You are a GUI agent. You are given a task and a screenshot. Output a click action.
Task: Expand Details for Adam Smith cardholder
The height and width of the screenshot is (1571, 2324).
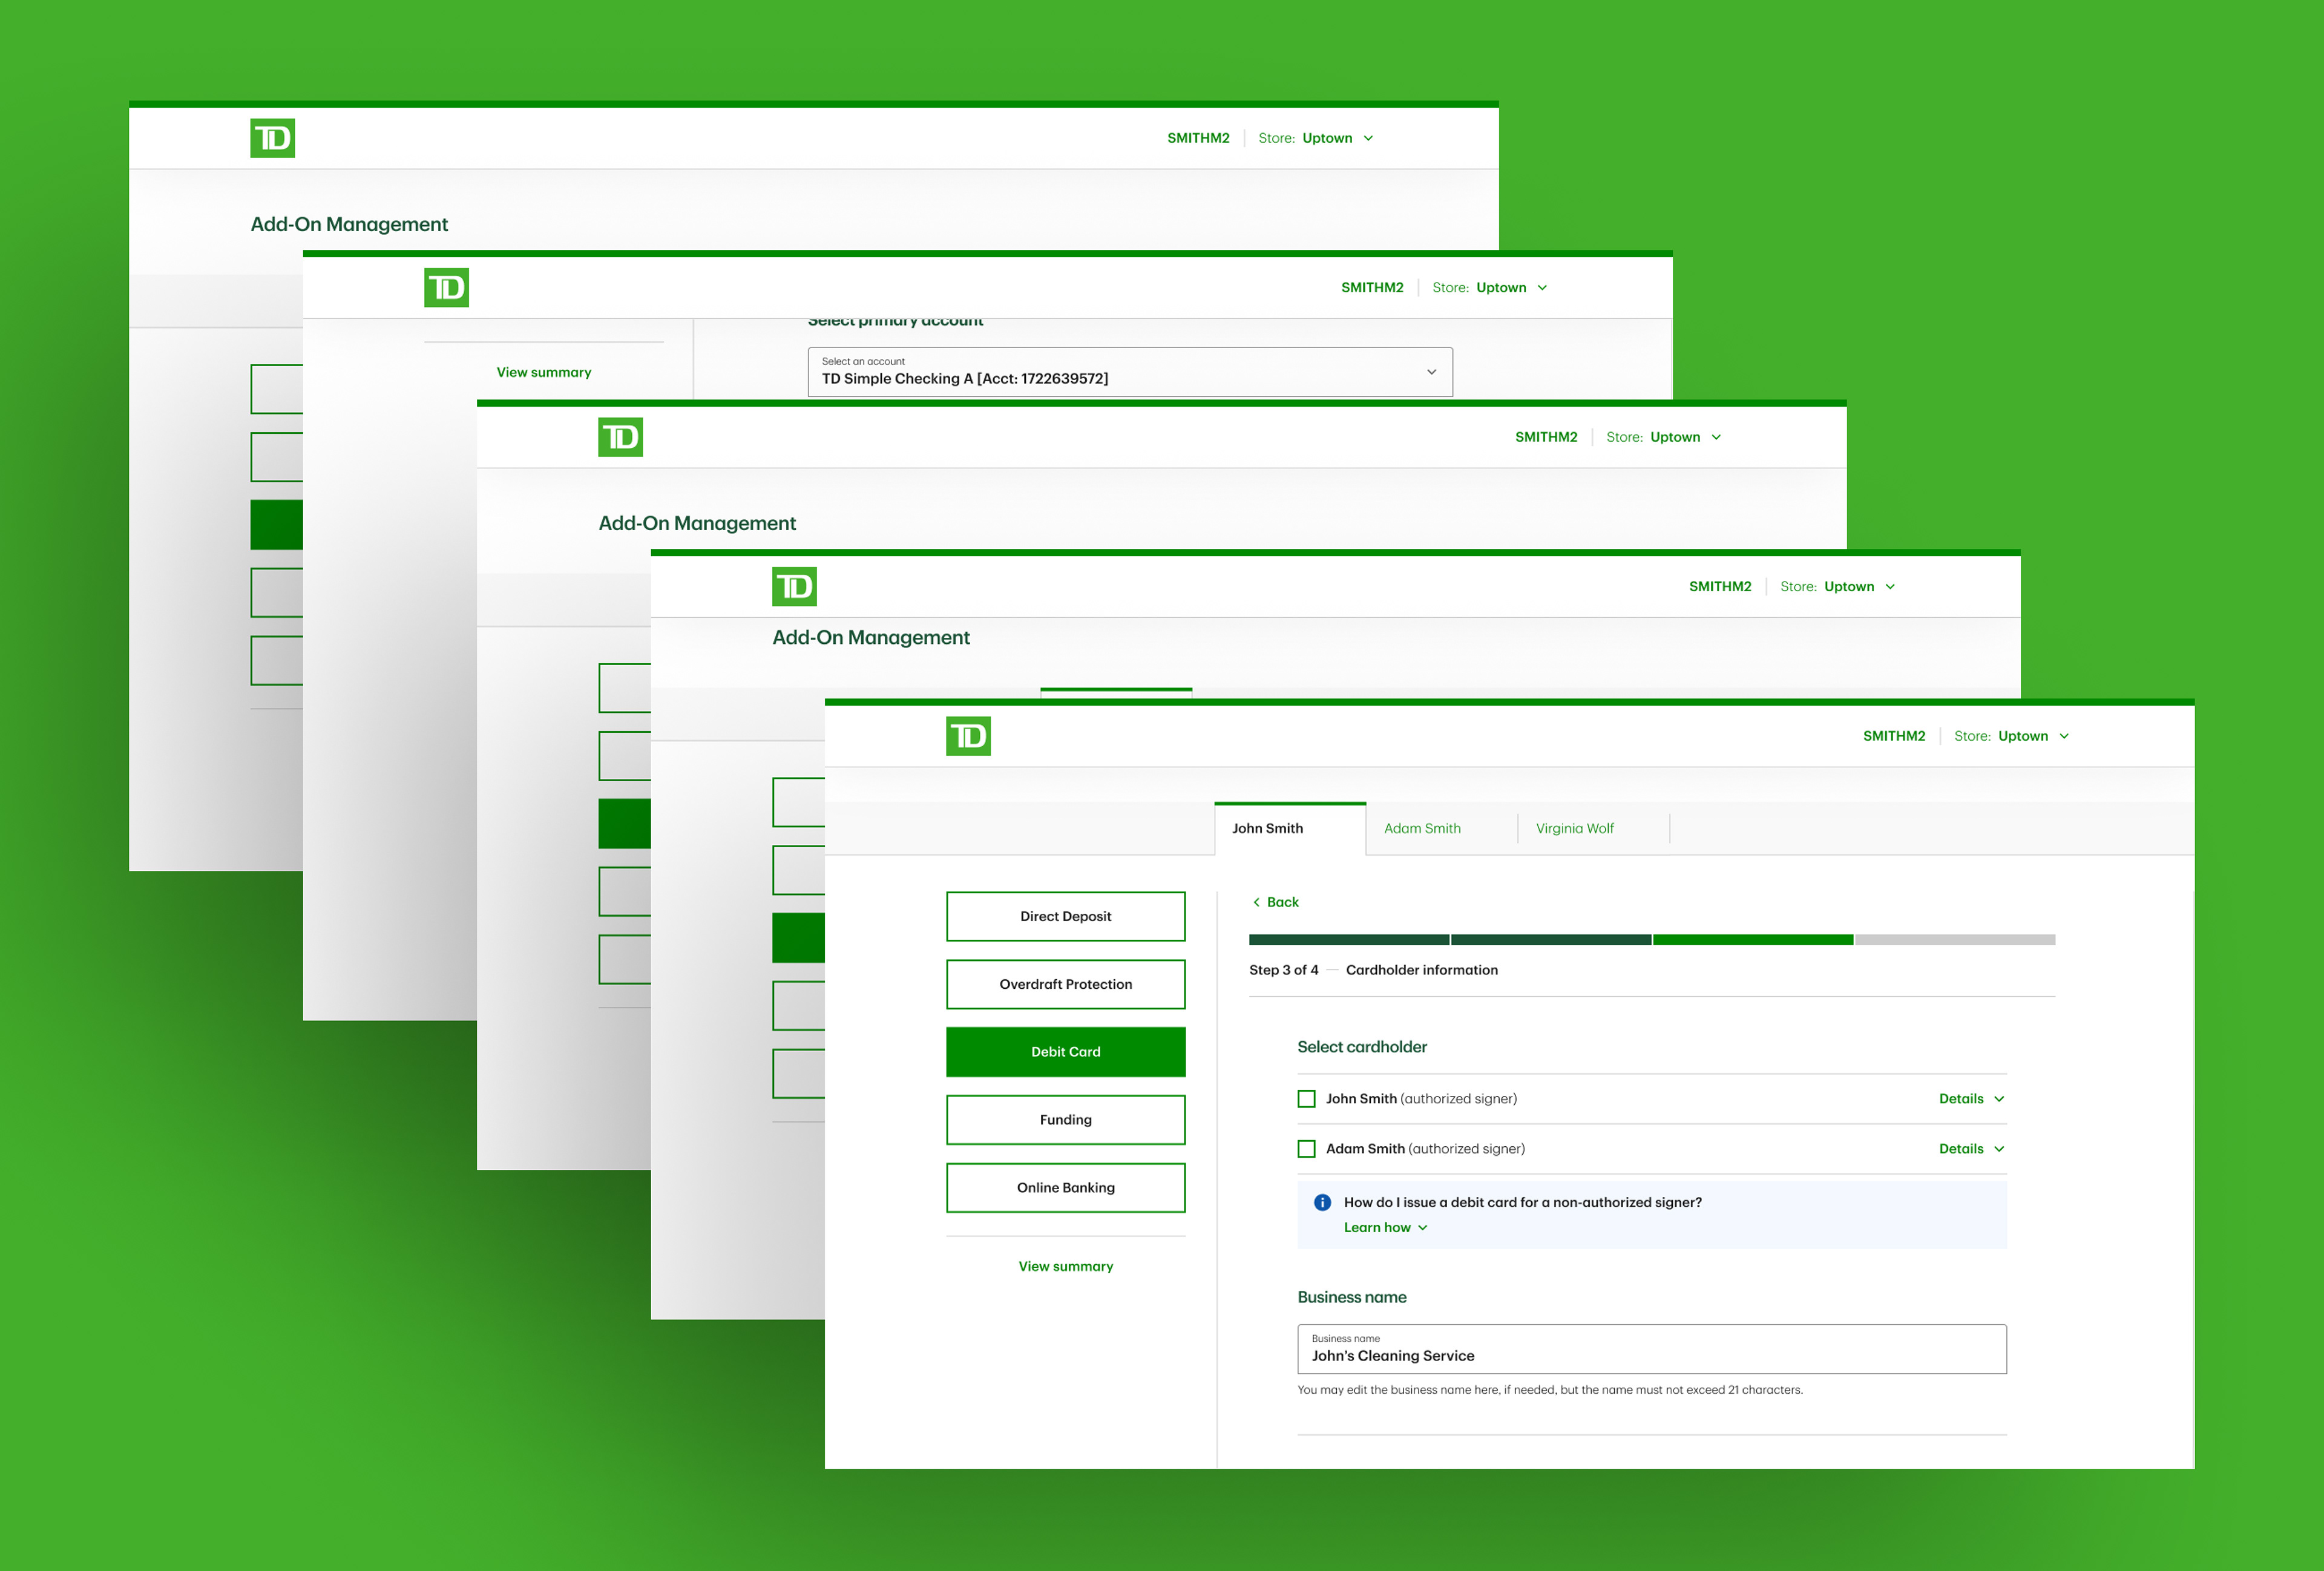coord(1971,1149)
